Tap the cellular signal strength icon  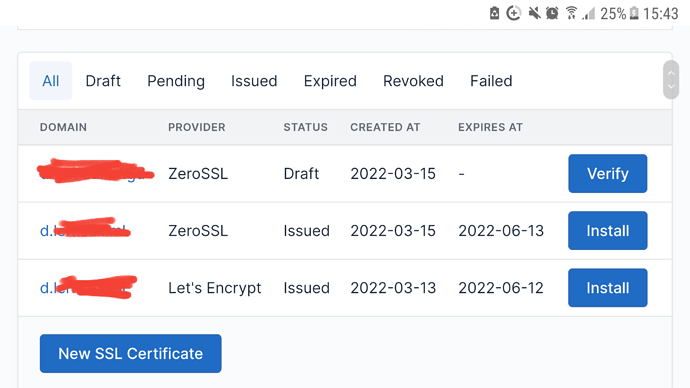click(588, 14)
